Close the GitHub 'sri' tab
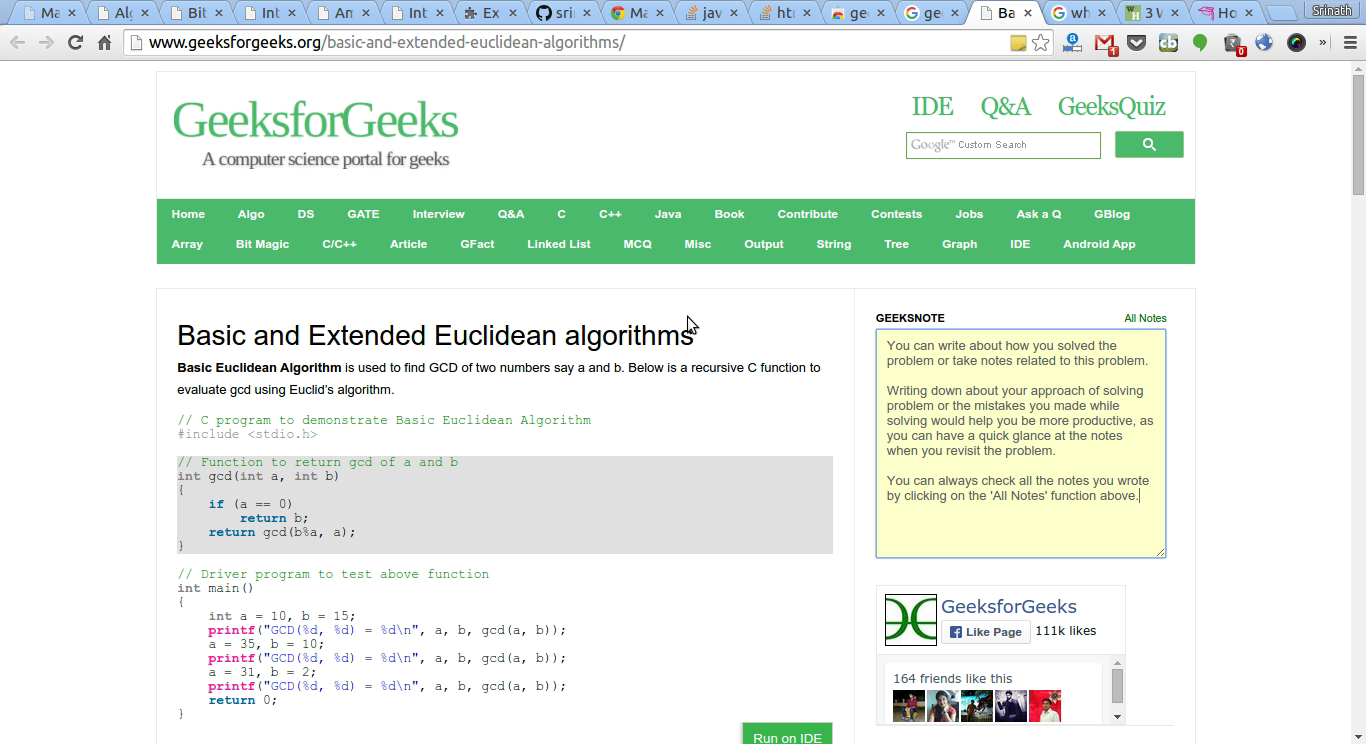The height and width of the screenshot is (744, 1366). pos(587,13)
